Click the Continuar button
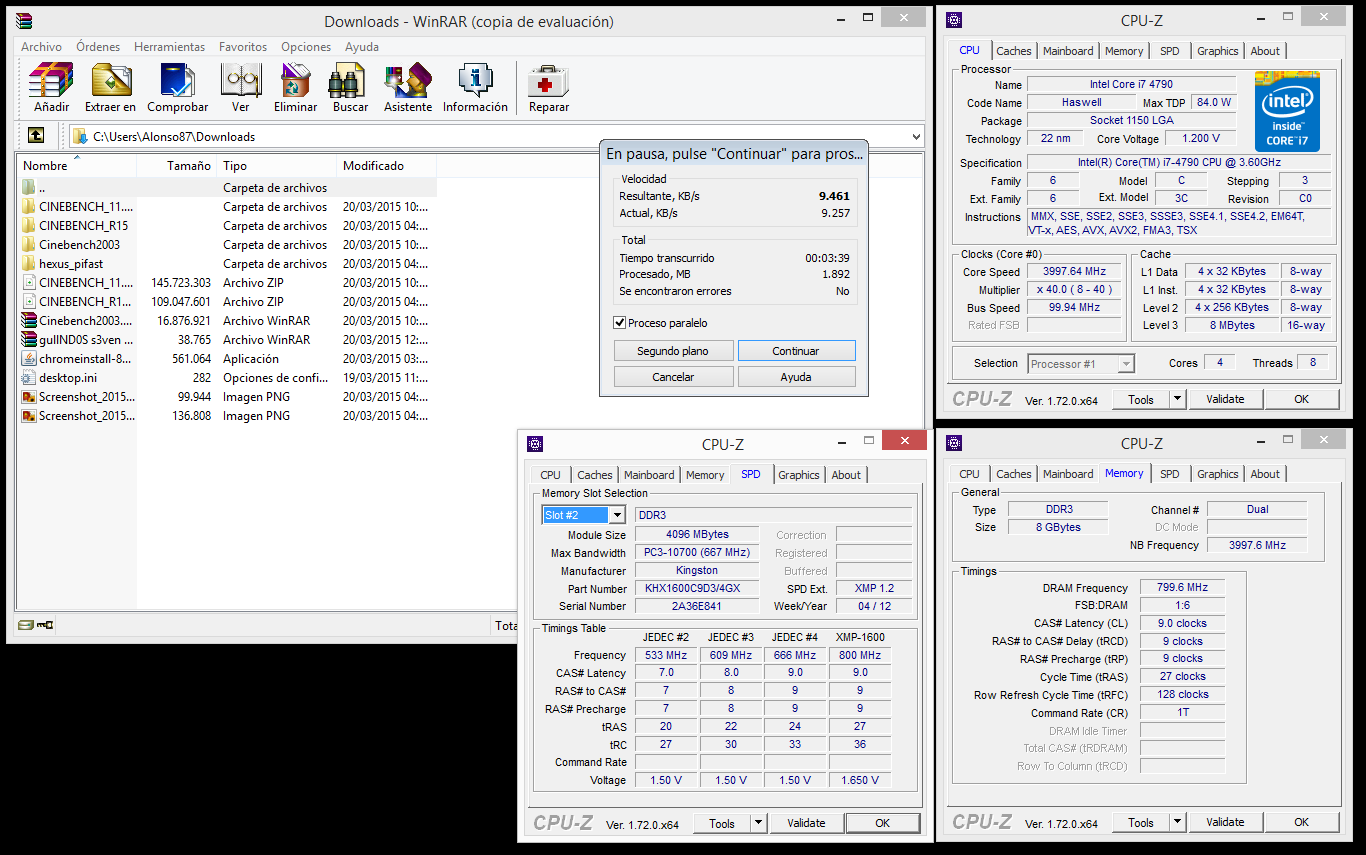Screen dimensions: 1366x855 796,351
